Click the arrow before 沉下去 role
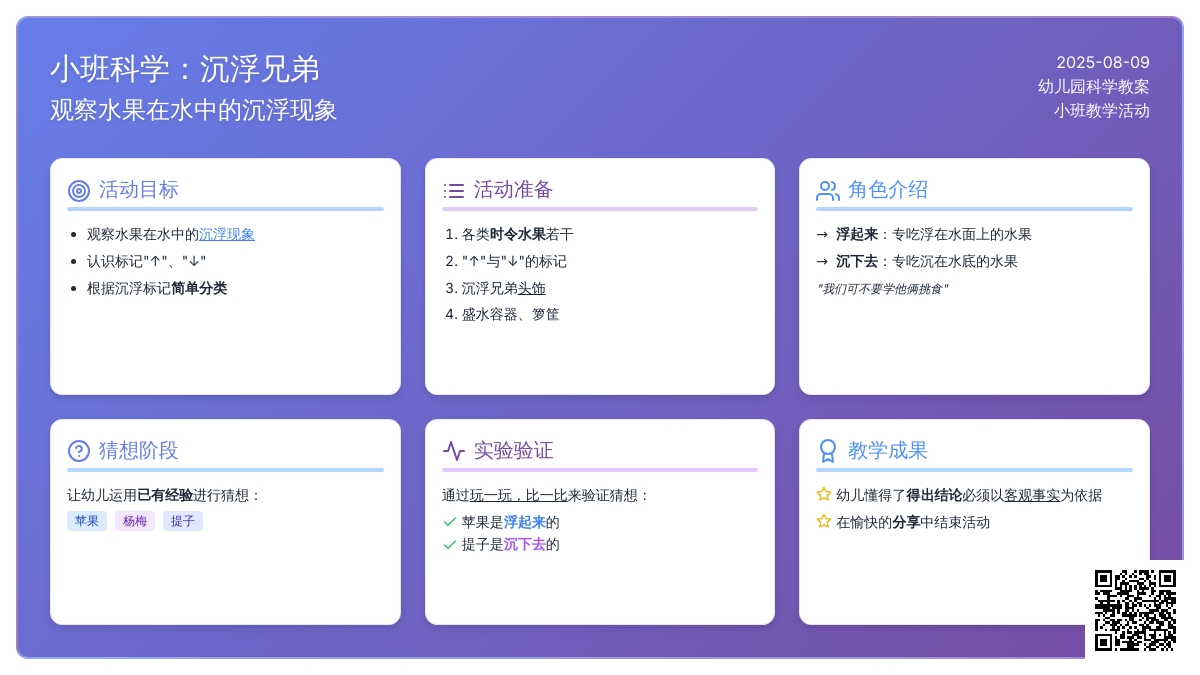 [822, 261]
